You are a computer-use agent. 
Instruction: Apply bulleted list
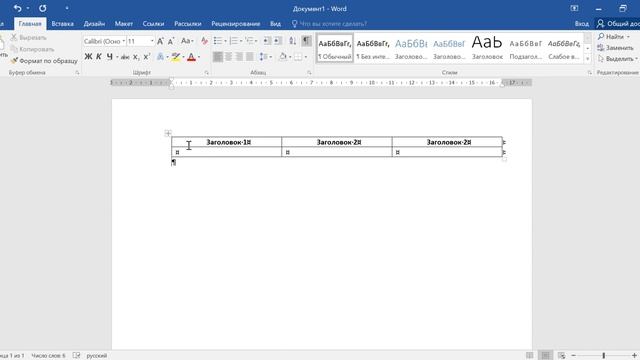(x=218, y=41)
